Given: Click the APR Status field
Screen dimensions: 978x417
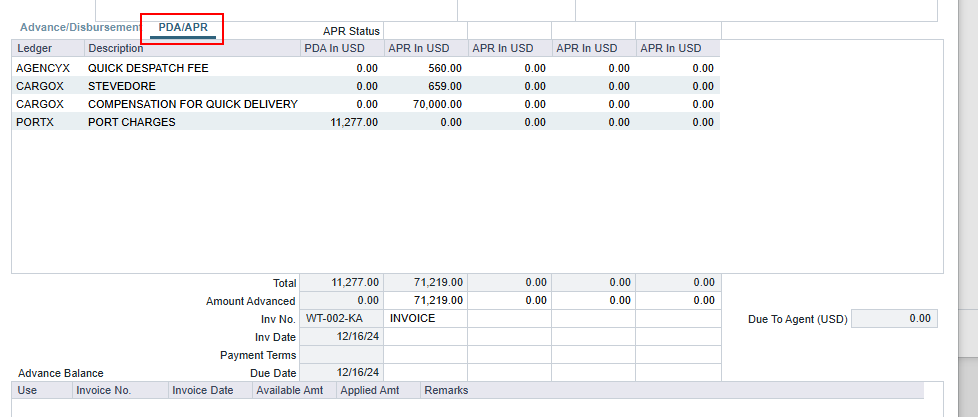Looking at the screenshot, I should 424,31.
